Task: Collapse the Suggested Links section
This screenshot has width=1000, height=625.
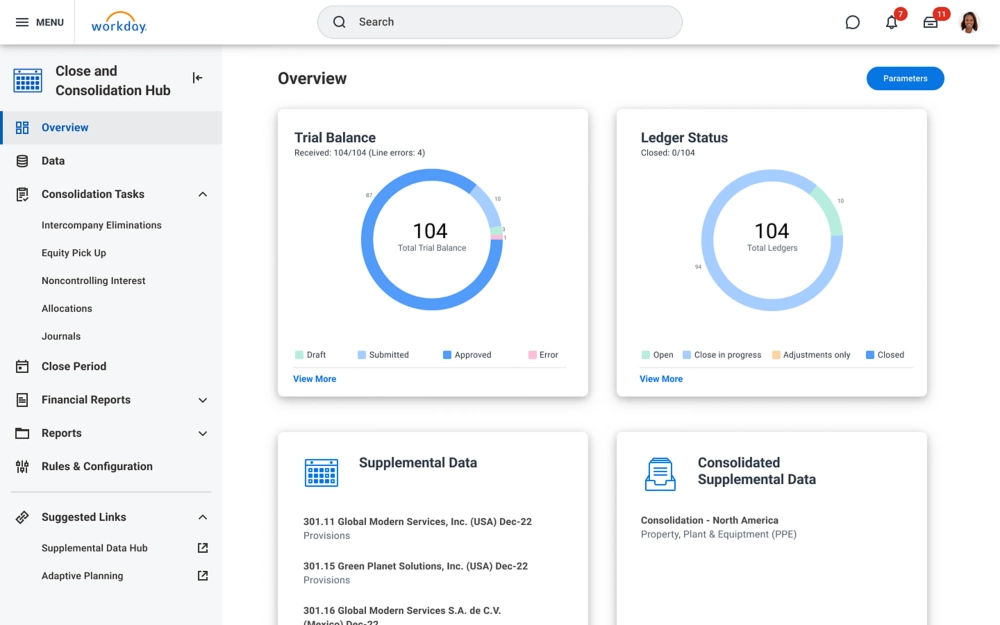Action: pyautogui.click(x=203, y=517)
